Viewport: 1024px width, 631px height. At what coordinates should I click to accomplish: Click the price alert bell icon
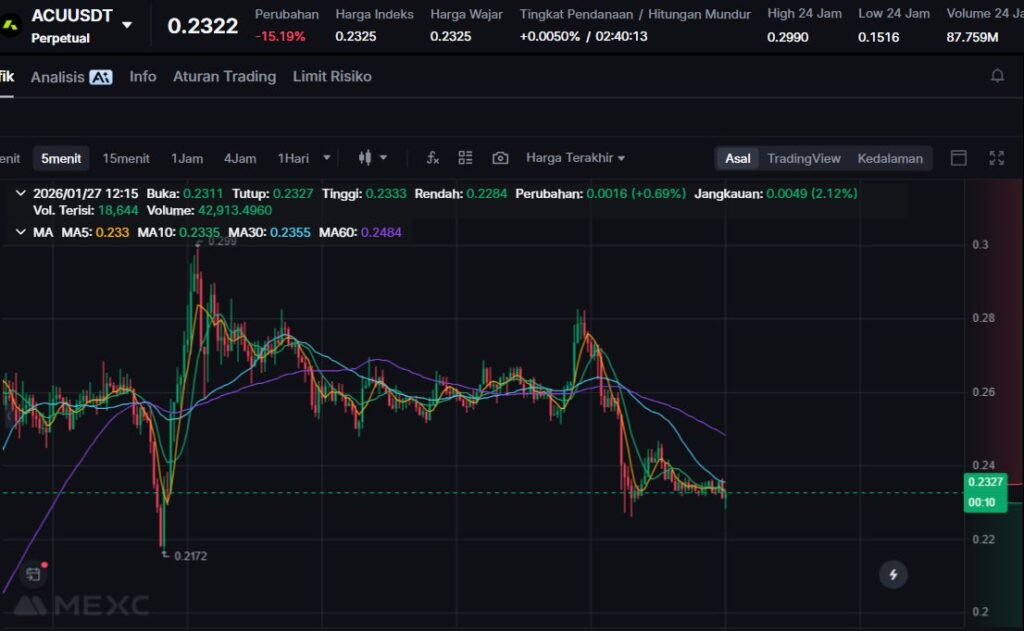click(x=997, y=76)
